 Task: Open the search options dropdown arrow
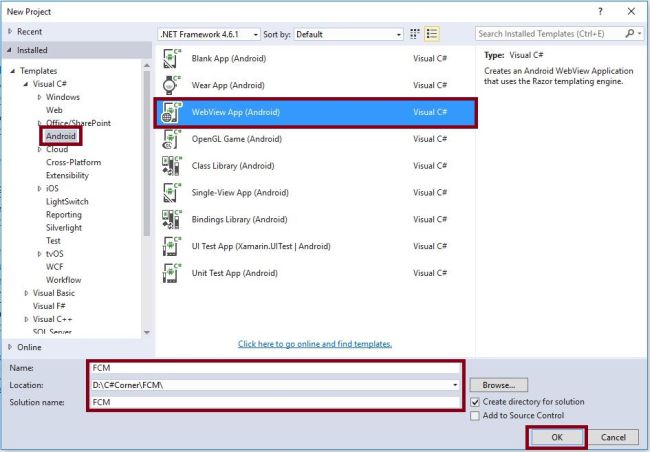[640, 34]
